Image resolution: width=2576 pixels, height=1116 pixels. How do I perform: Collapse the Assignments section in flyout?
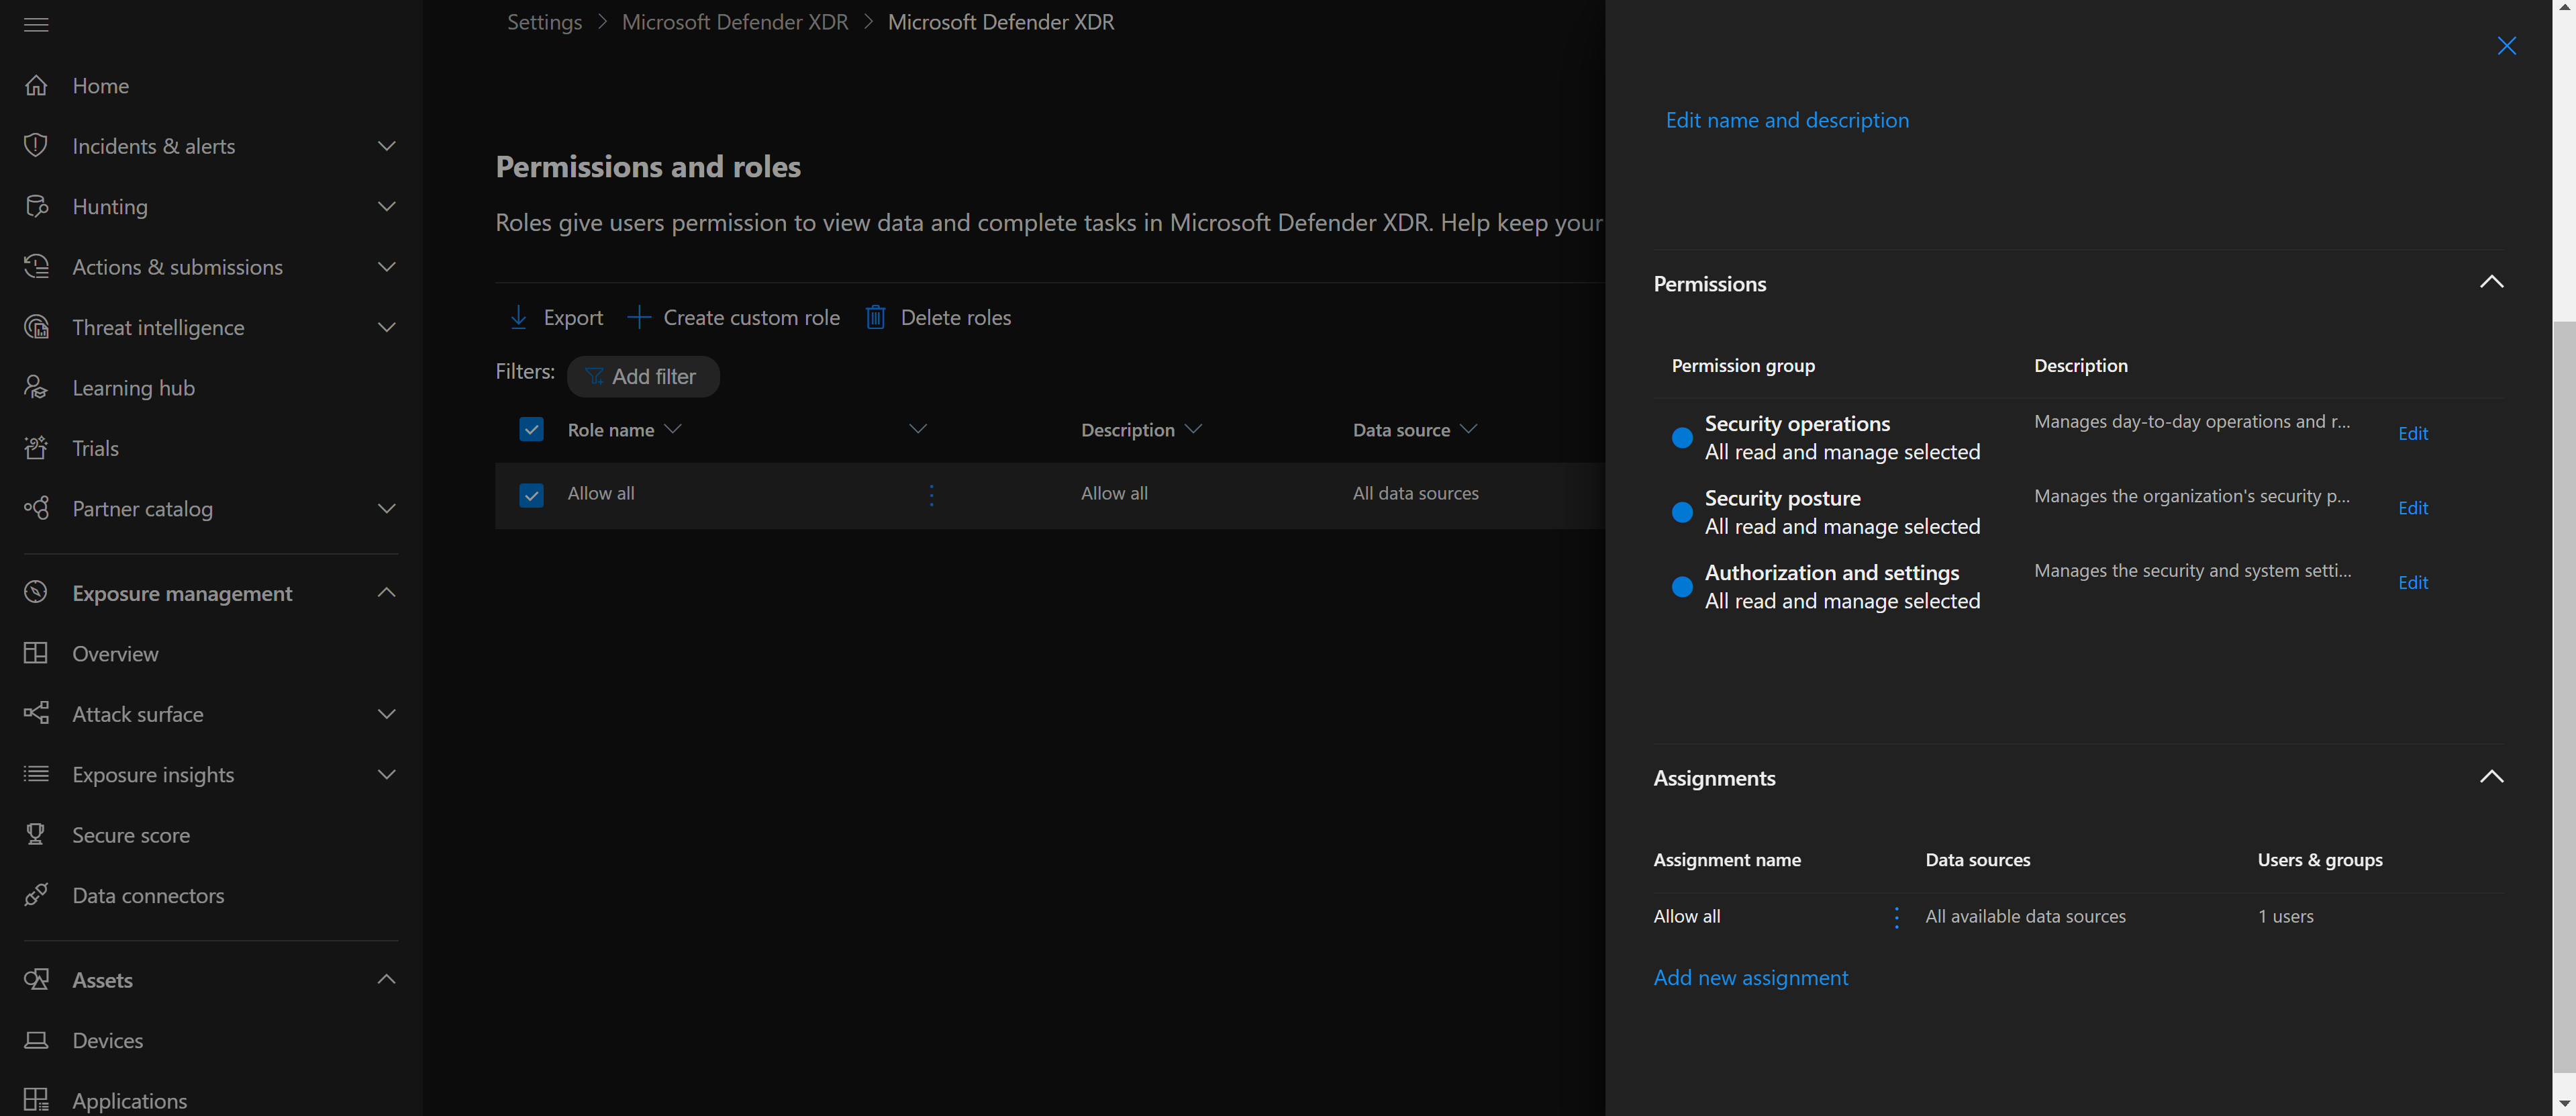click(2491, 778)
